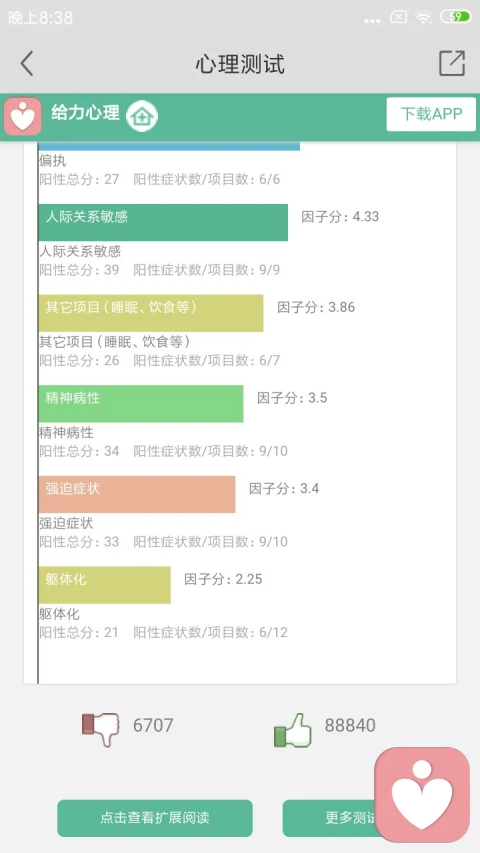The width and height of the screenshot is (480, 853).
Task: Open the green home icon
Action: point(142,116)
